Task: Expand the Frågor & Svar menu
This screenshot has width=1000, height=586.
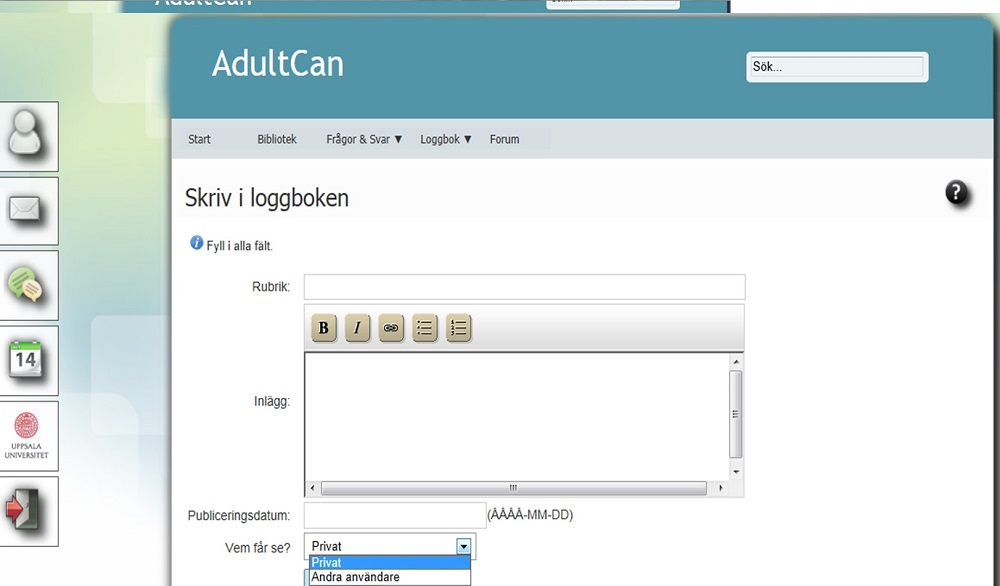Action: (364, 139)
